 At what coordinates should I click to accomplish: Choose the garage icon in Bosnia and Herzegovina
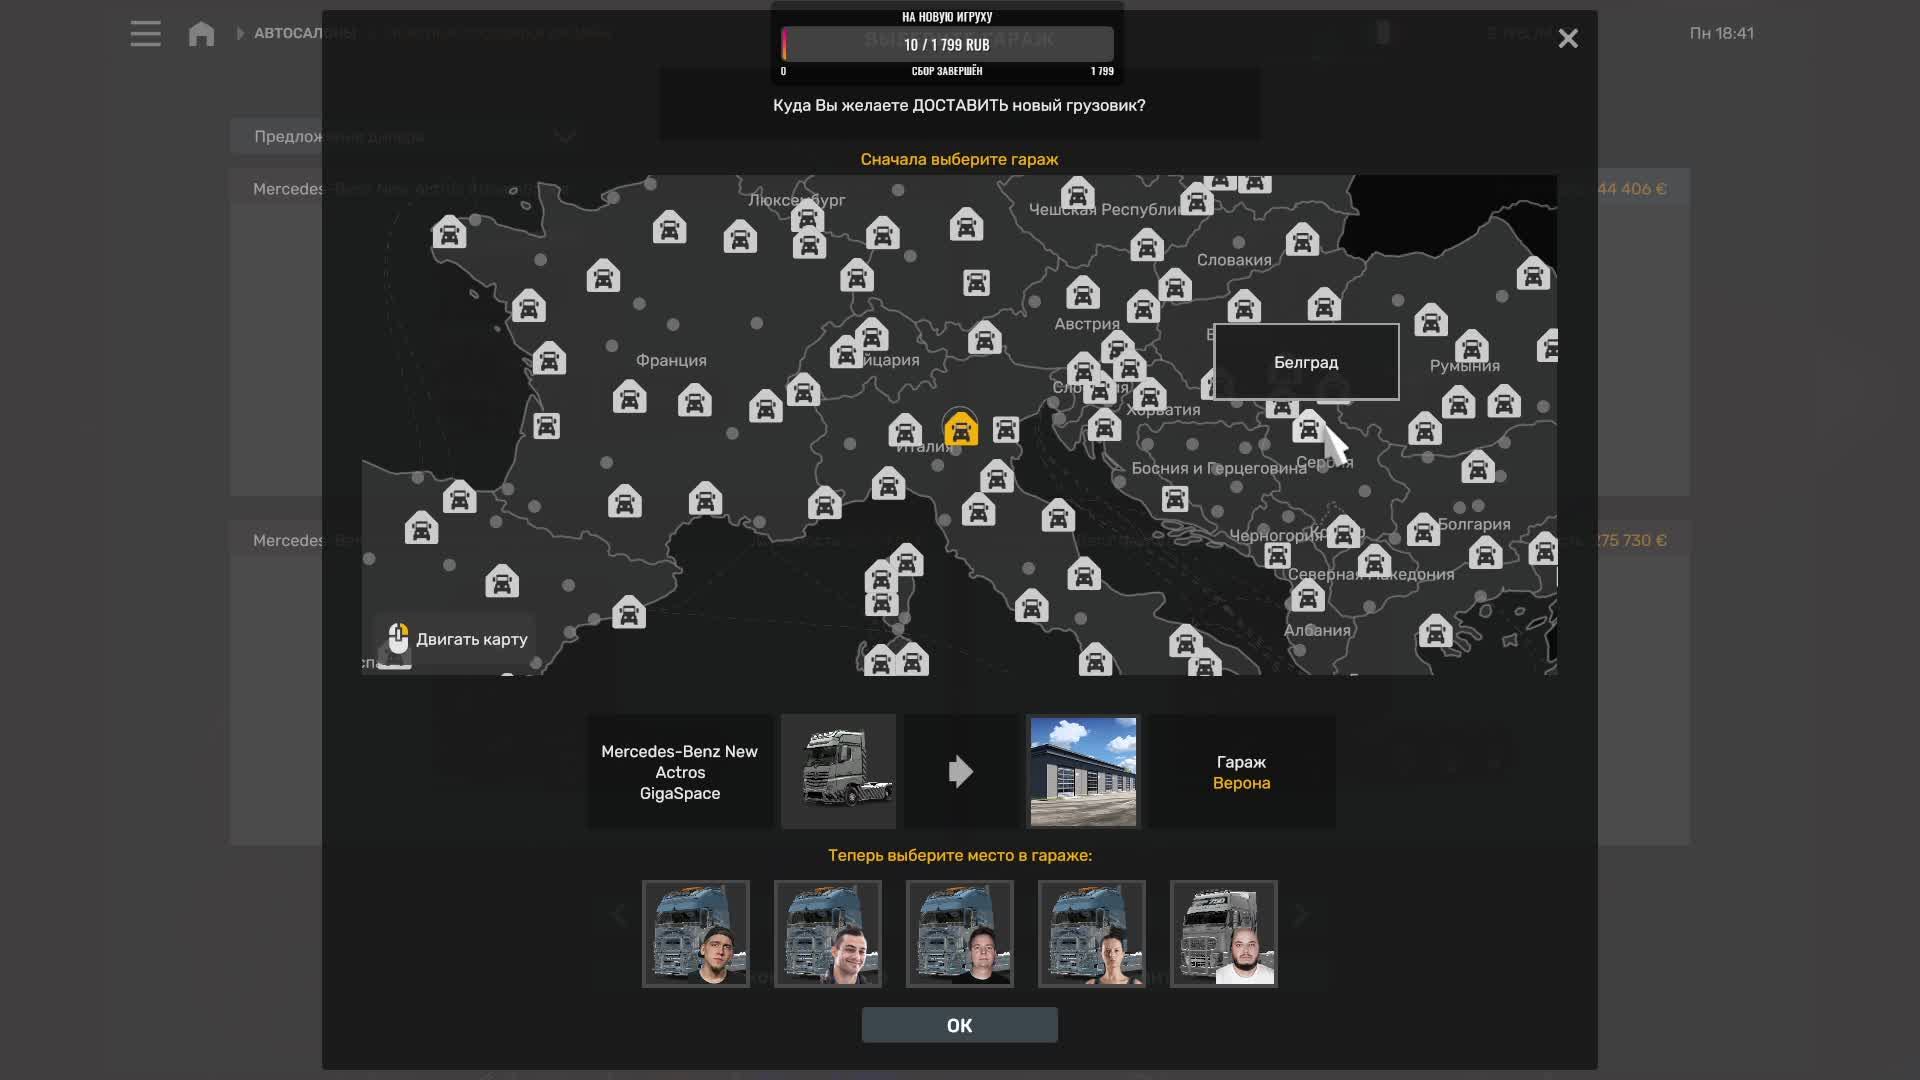click(x=1175, y=498)
